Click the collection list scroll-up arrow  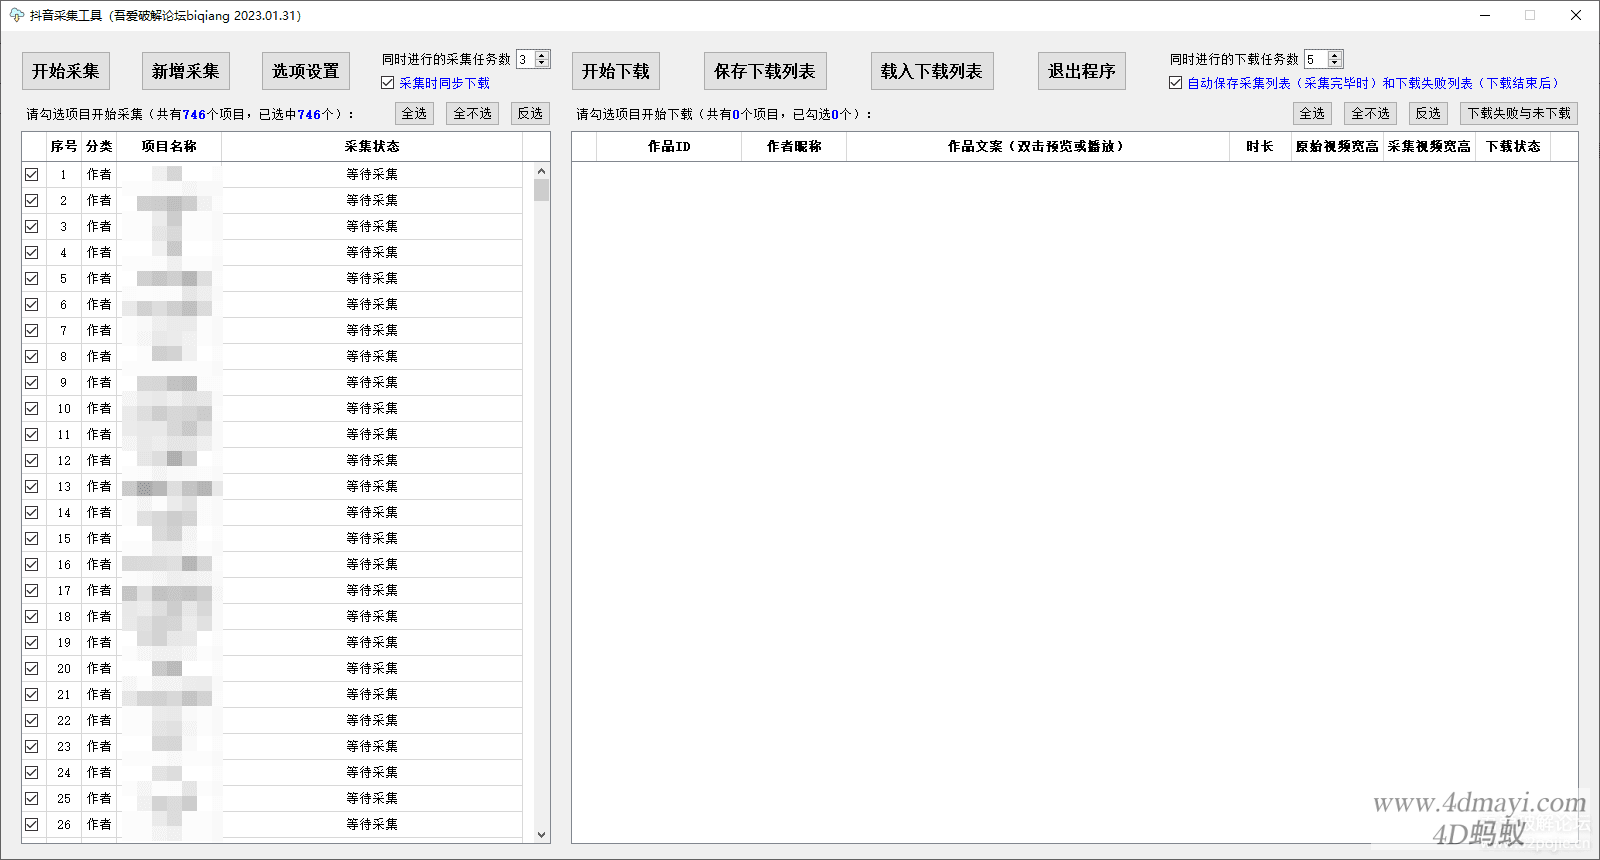point(542,170)
